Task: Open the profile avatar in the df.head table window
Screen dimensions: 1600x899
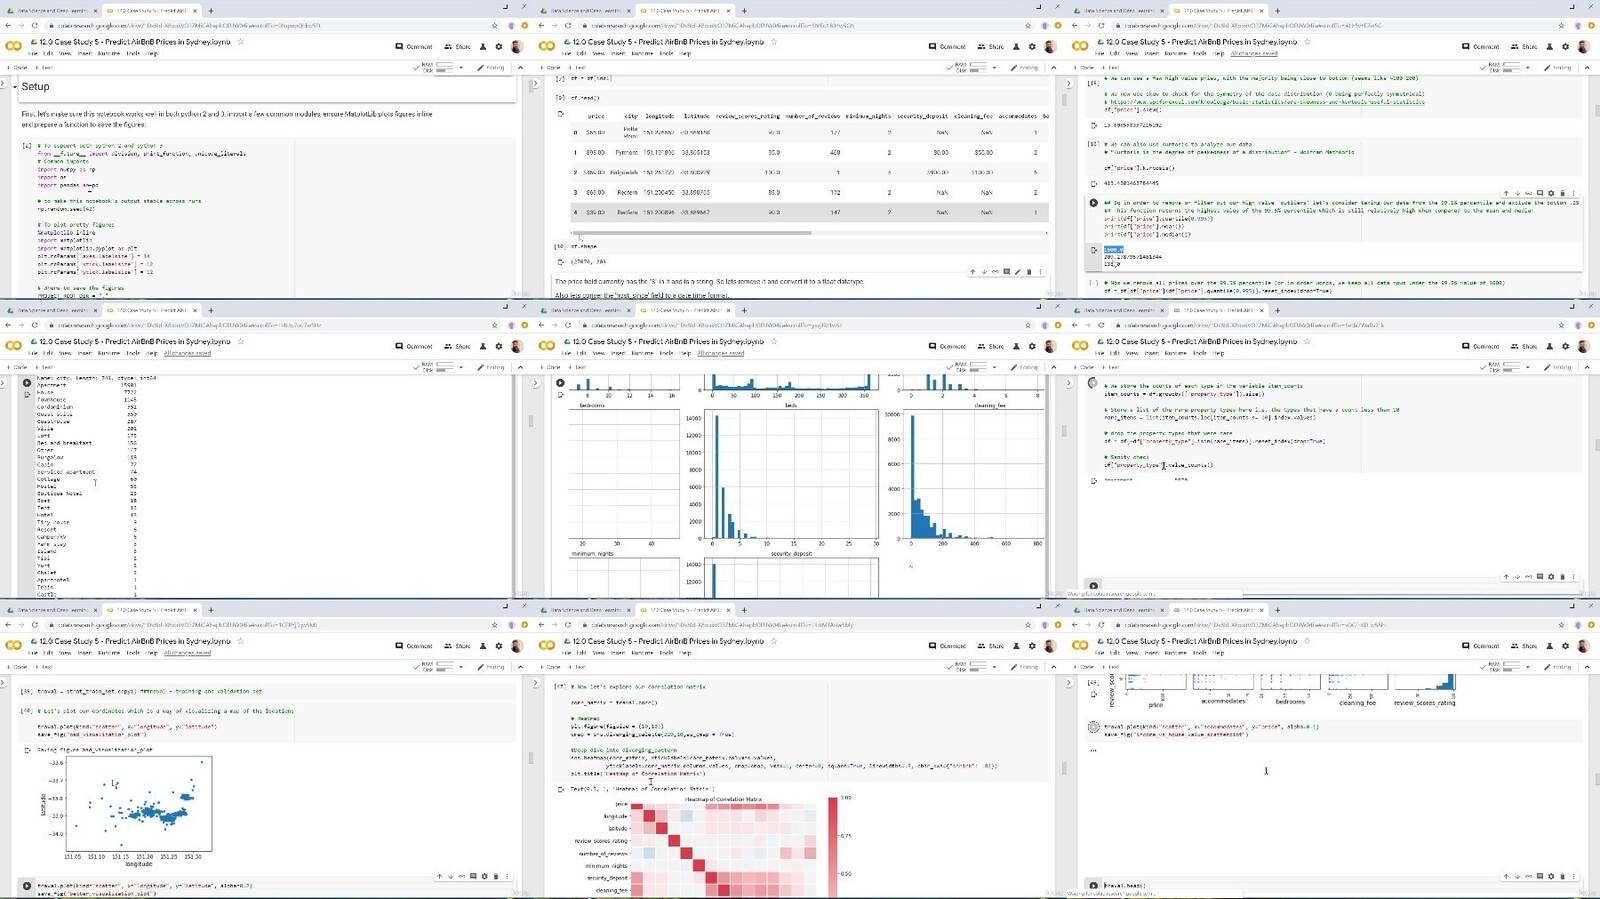Action: pos(1050,47)
